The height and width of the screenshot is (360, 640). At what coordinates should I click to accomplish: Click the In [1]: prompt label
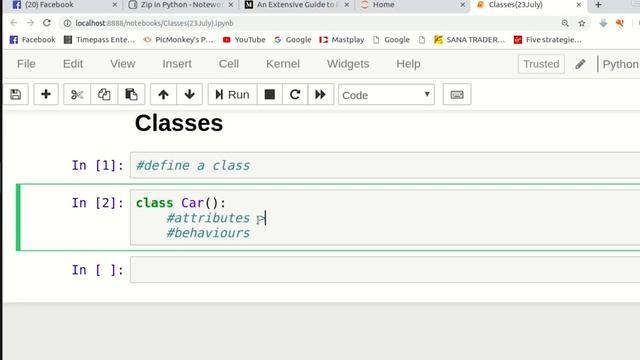pyautogui.click(x=98, y=165)
